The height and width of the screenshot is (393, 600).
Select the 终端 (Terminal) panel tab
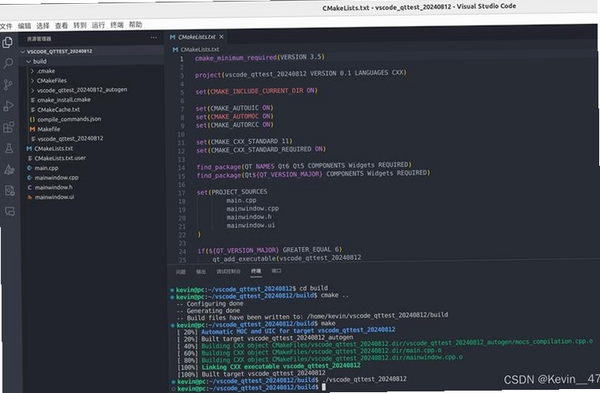click(x=256, y=271)
